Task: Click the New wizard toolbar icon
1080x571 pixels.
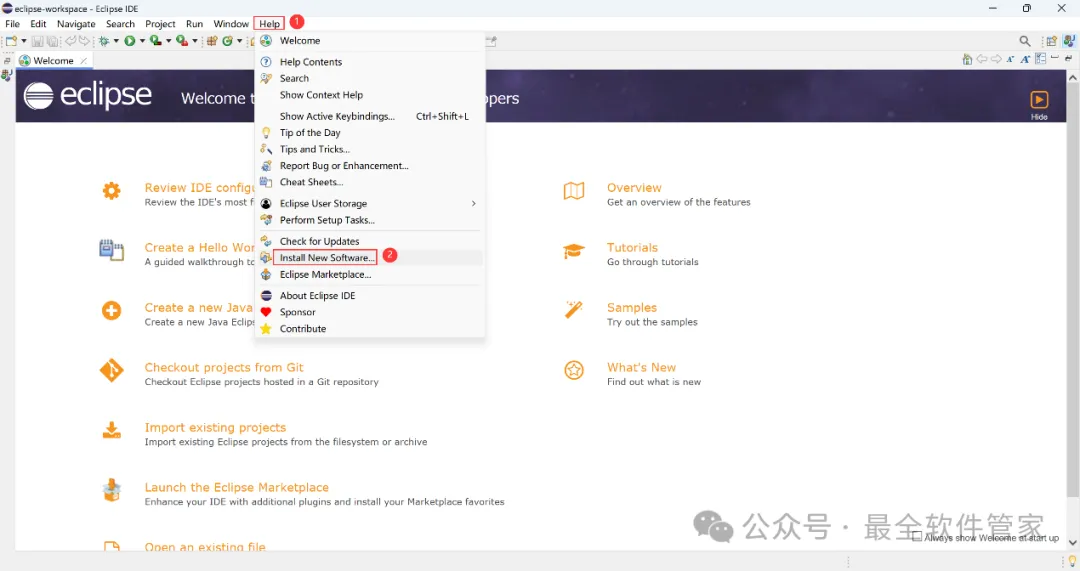Action: [x=11, y=41]
